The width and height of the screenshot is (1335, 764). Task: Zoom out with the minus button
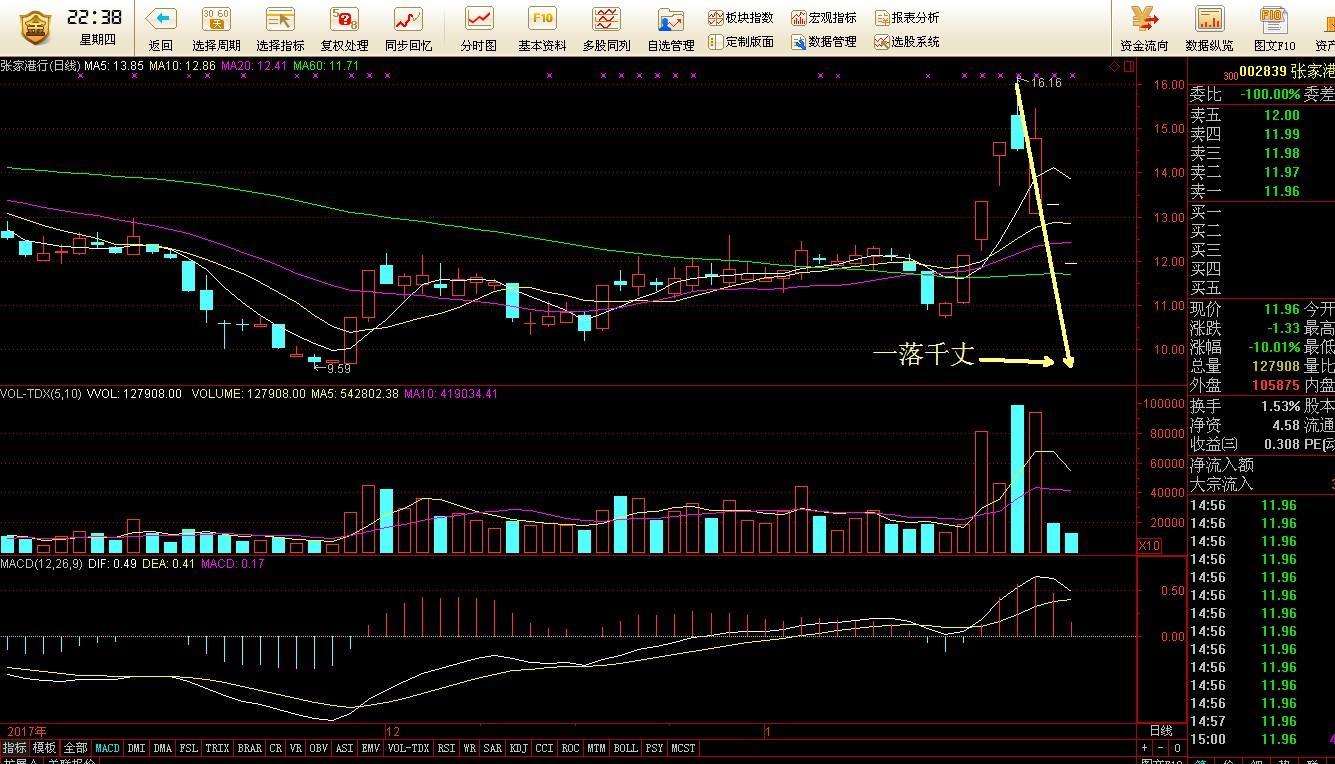[x=1161, y=748]
